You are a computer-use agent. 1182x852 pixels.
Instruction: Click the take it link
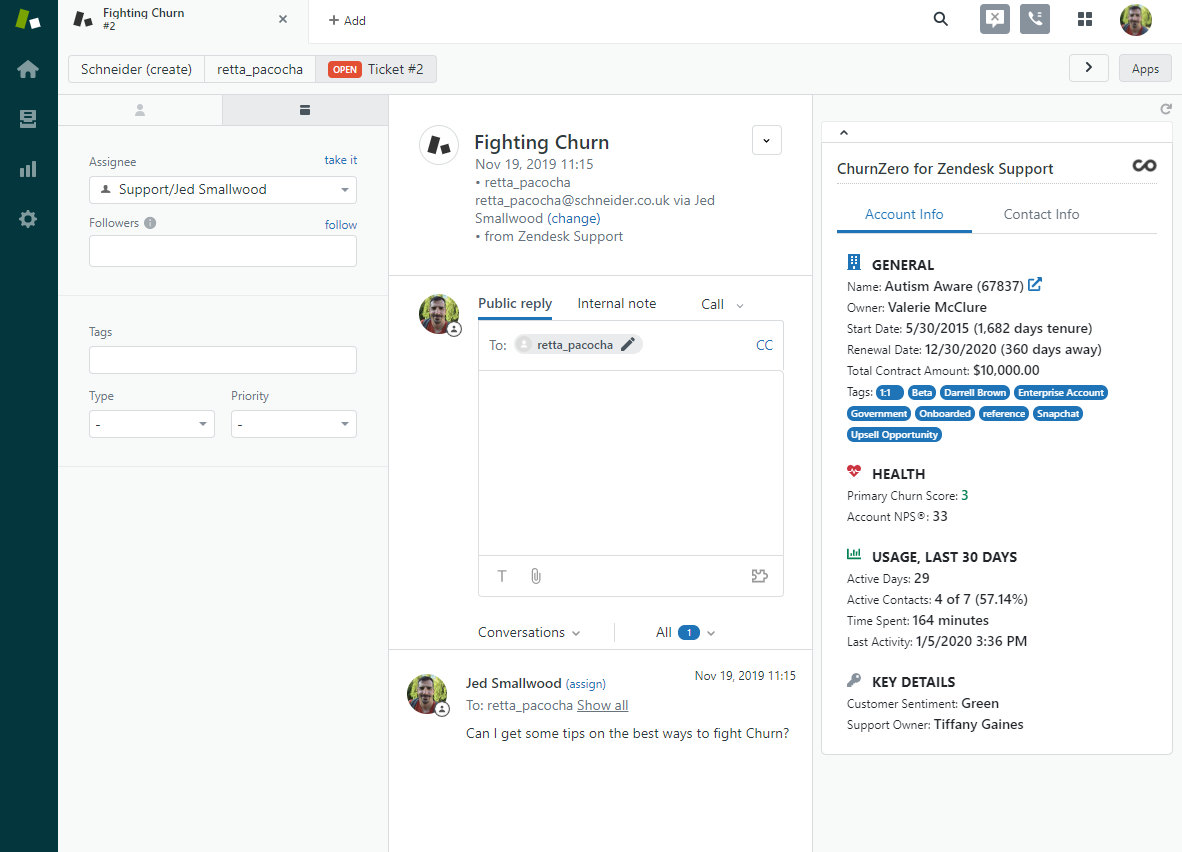[x=341, y=160]
